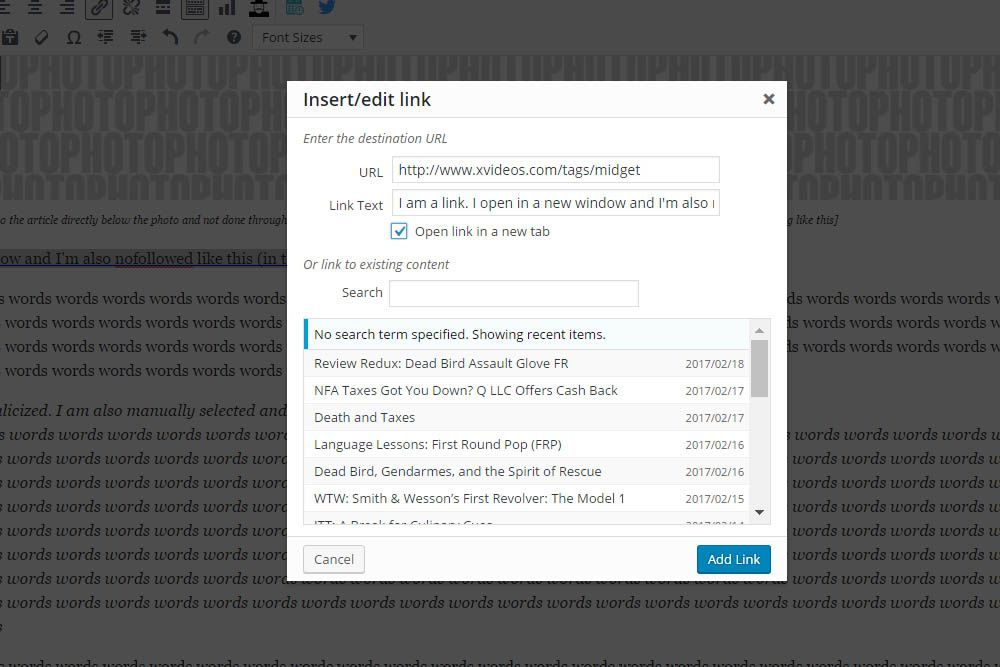The width and height of the screenshot is (1000, 667).
Task: Click the bar chart icon in toolbar
Action: (x=227, y=8)
